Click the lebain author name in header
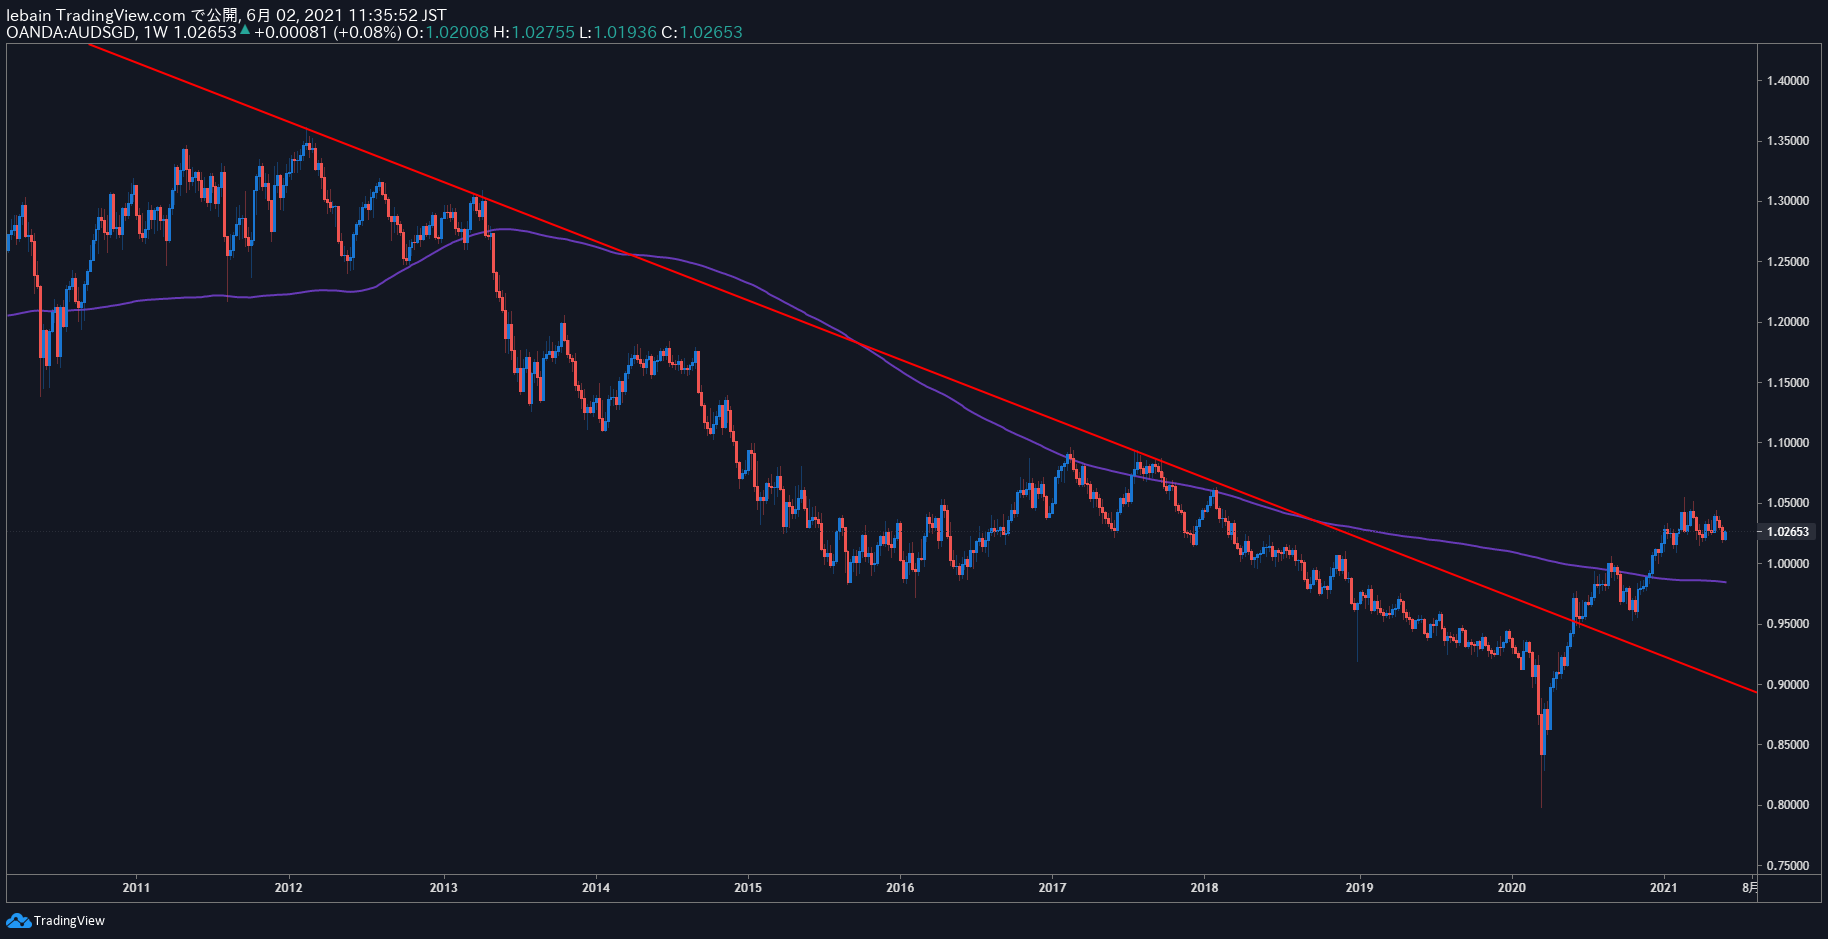Image resolution: width=1828 pixels, height=939 pixels. (x=29, y=15)
